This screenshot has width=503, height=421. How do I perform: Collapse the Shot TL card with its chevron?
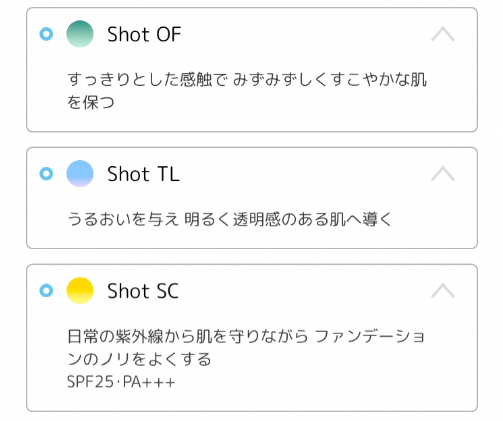click(x=443, y=174)
